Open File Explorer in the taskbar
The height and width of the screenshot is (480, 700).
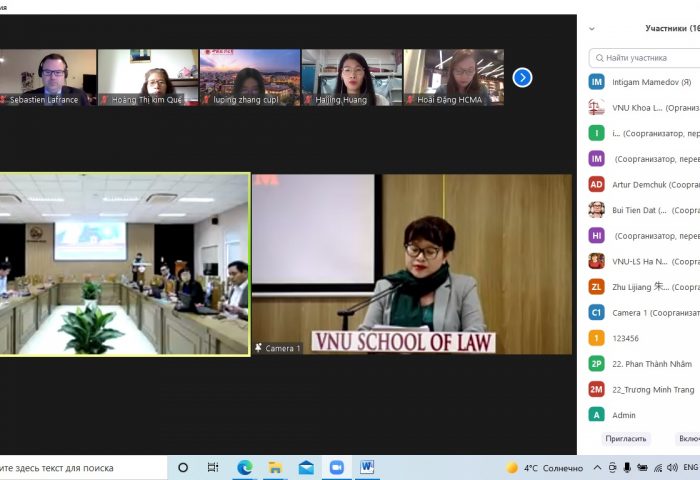coord(275,467)
